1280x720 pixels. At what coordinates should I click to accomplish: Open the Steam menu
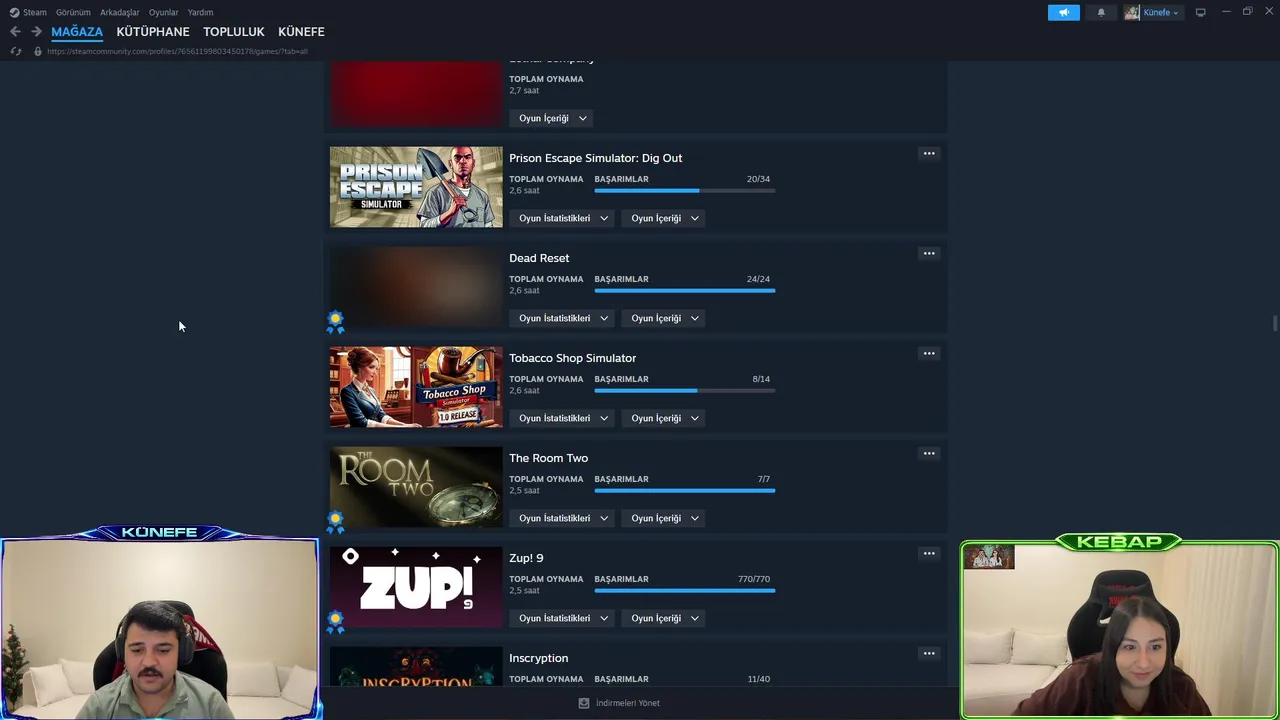[35, 12]
